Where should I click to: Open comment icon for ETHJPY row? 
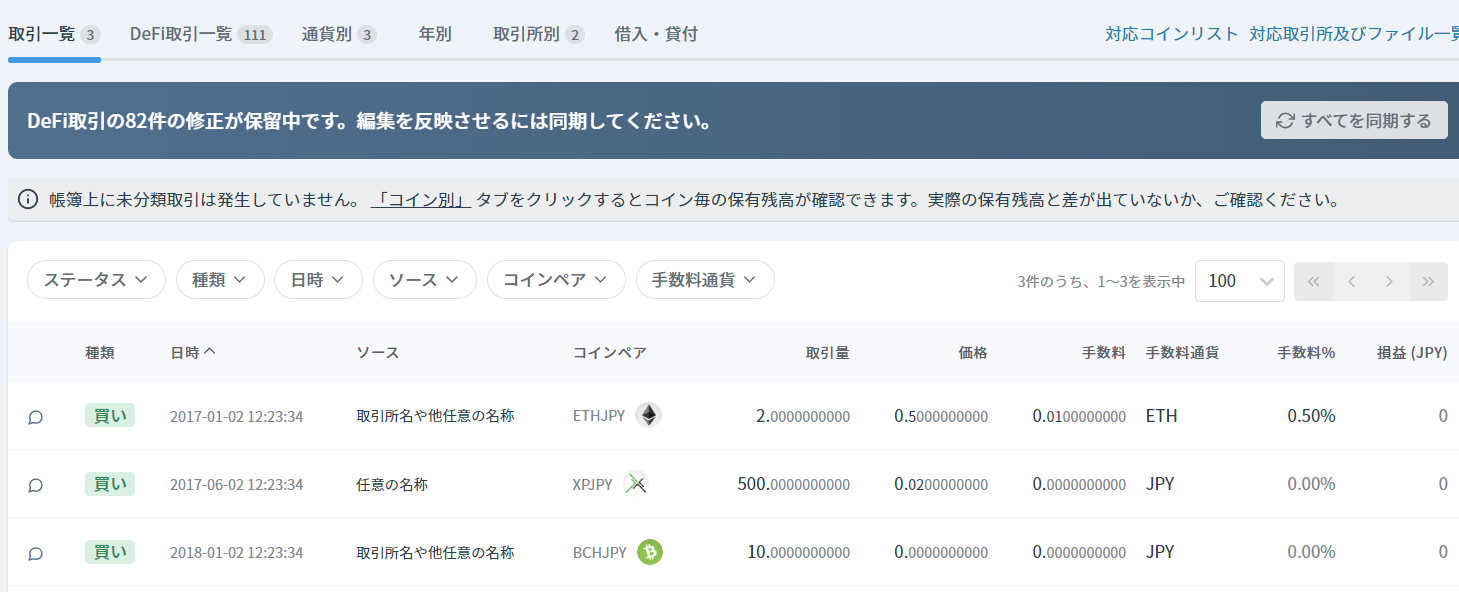coord(35,417)
